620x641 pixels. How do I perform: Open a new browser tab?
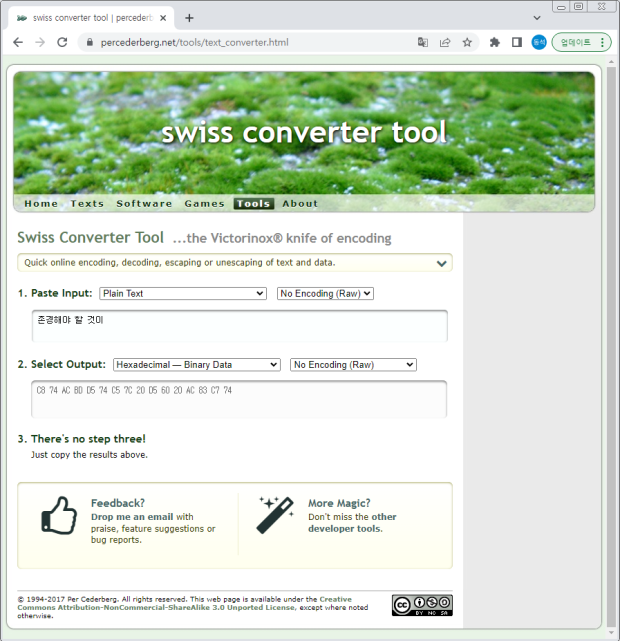pos(189,18)
